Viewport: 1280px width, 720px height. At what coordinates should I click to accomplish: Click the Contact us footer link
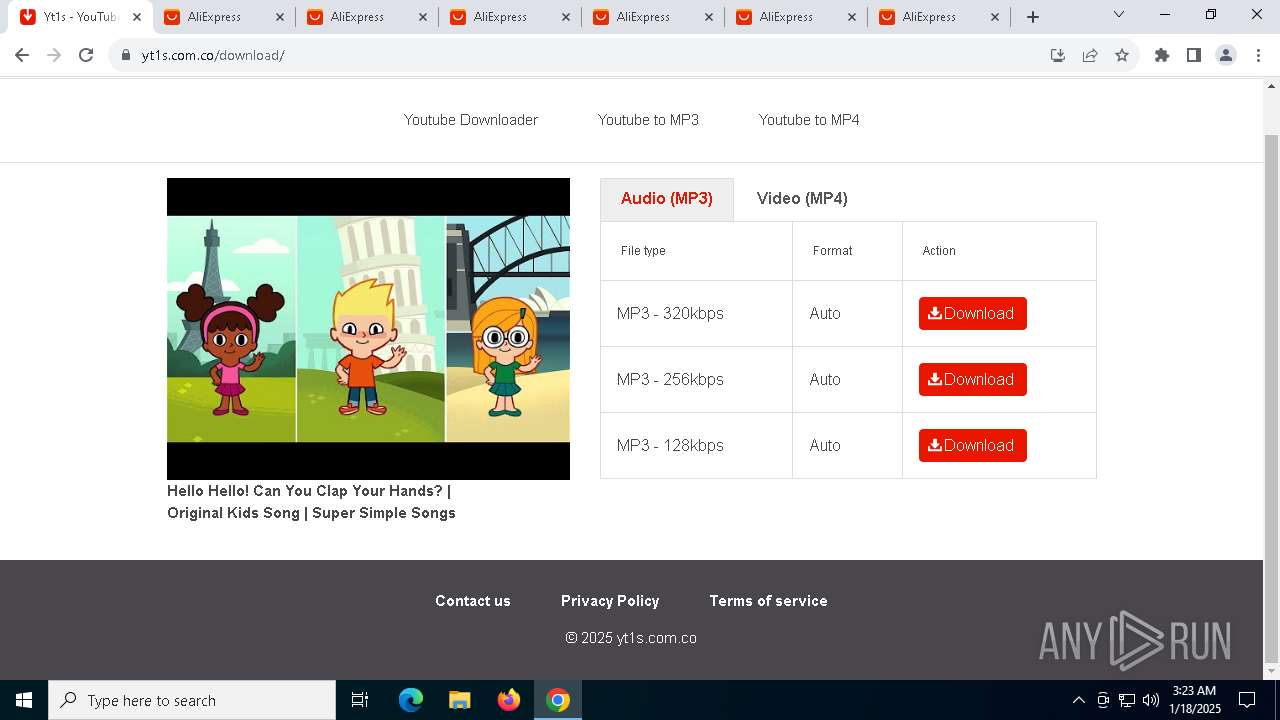click(473, 601)
